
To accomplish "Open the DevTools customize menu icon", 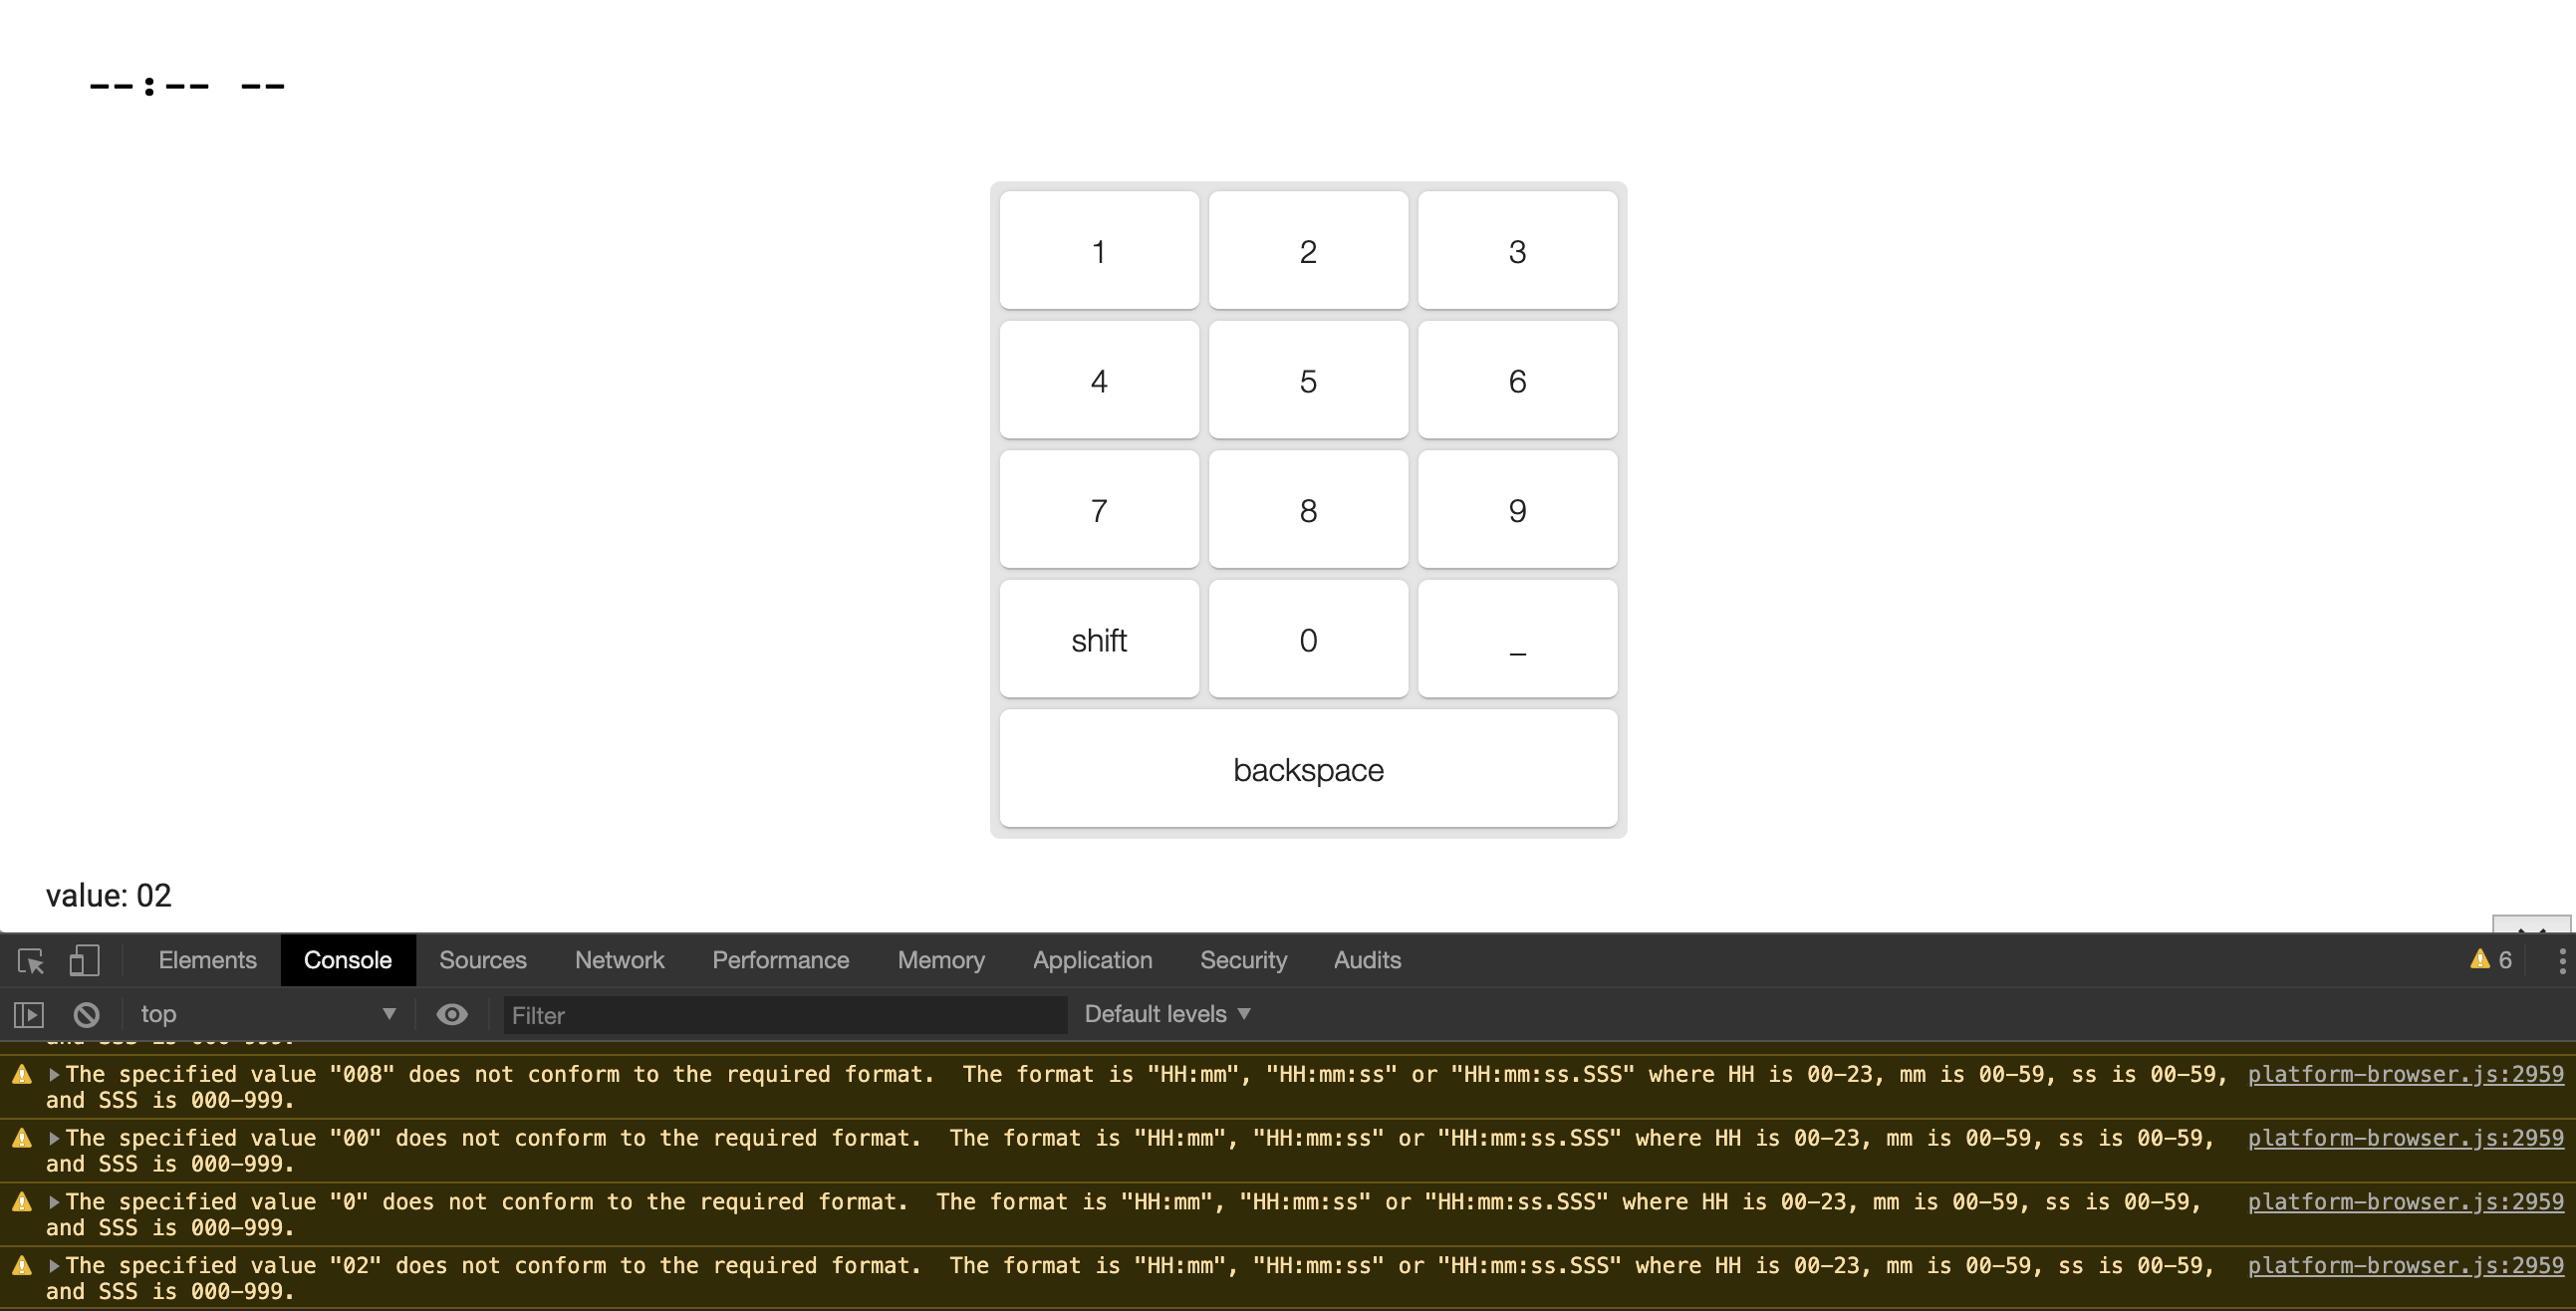I will 2562,960.
